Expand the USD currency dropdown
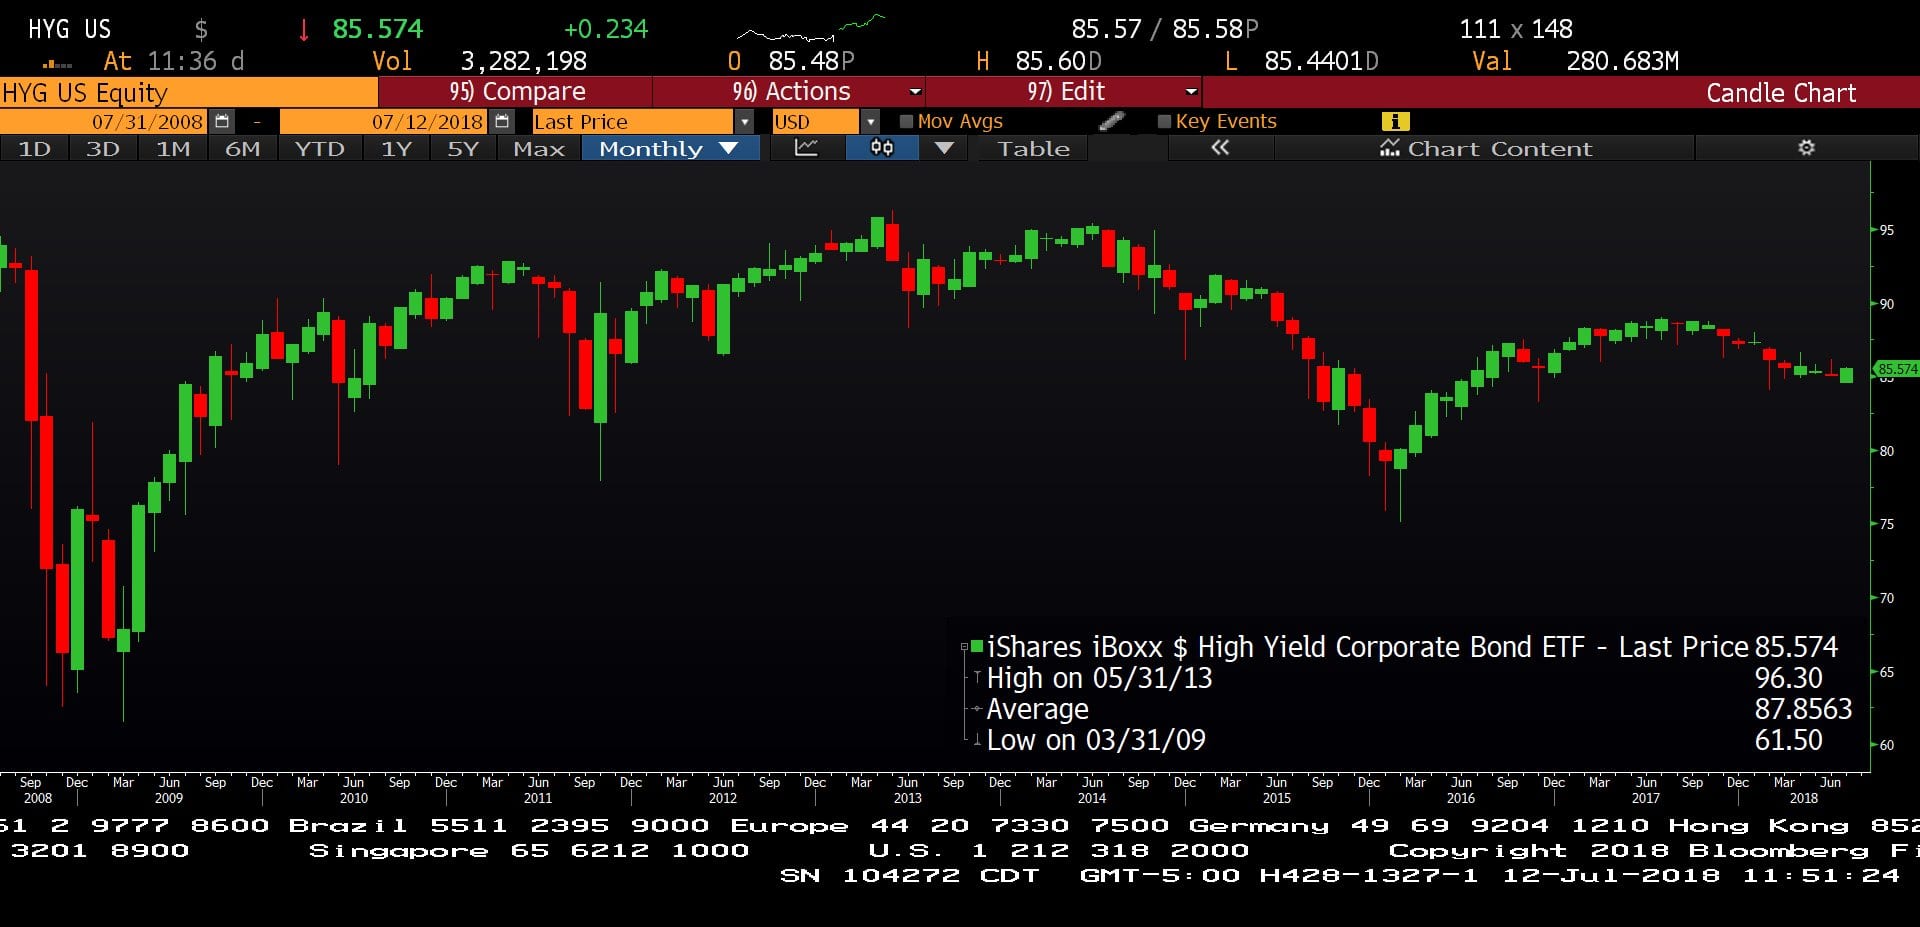Image resolution: width=1920 pixels, height=927 pixels. pos(870,122)
